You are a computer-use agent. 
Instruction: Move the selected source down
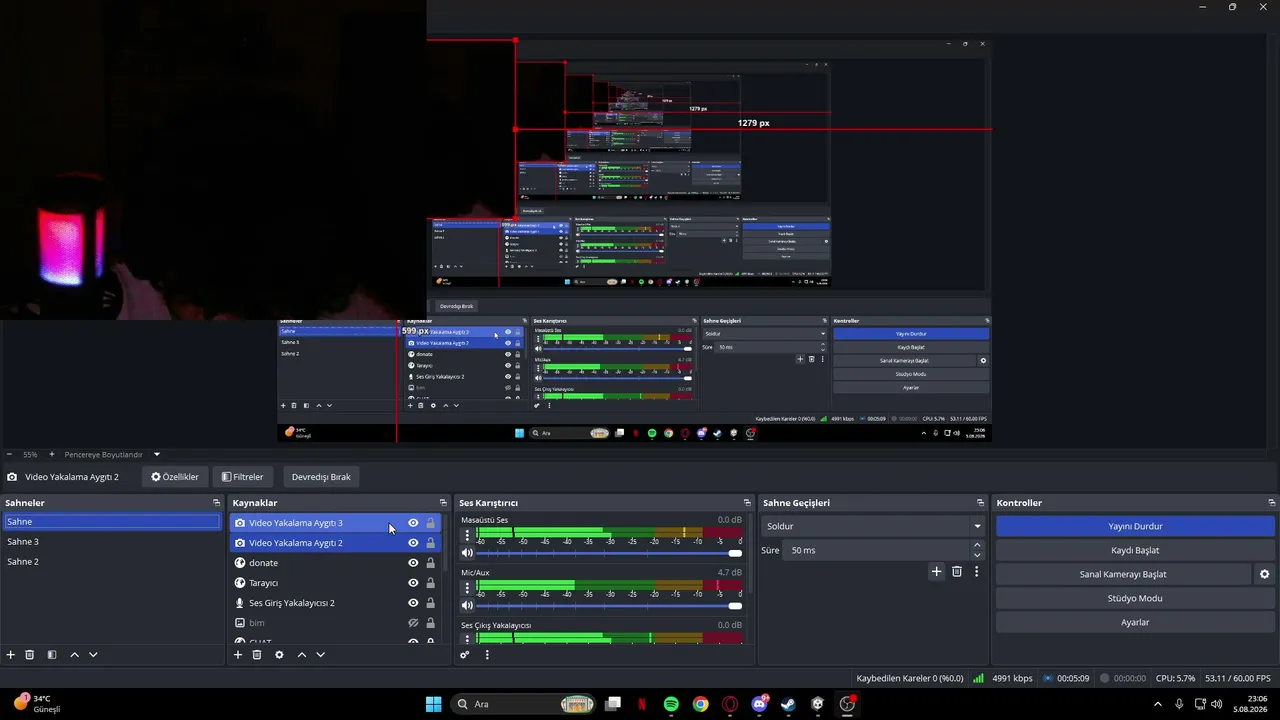pyautogui.click(x=320, y=655)
